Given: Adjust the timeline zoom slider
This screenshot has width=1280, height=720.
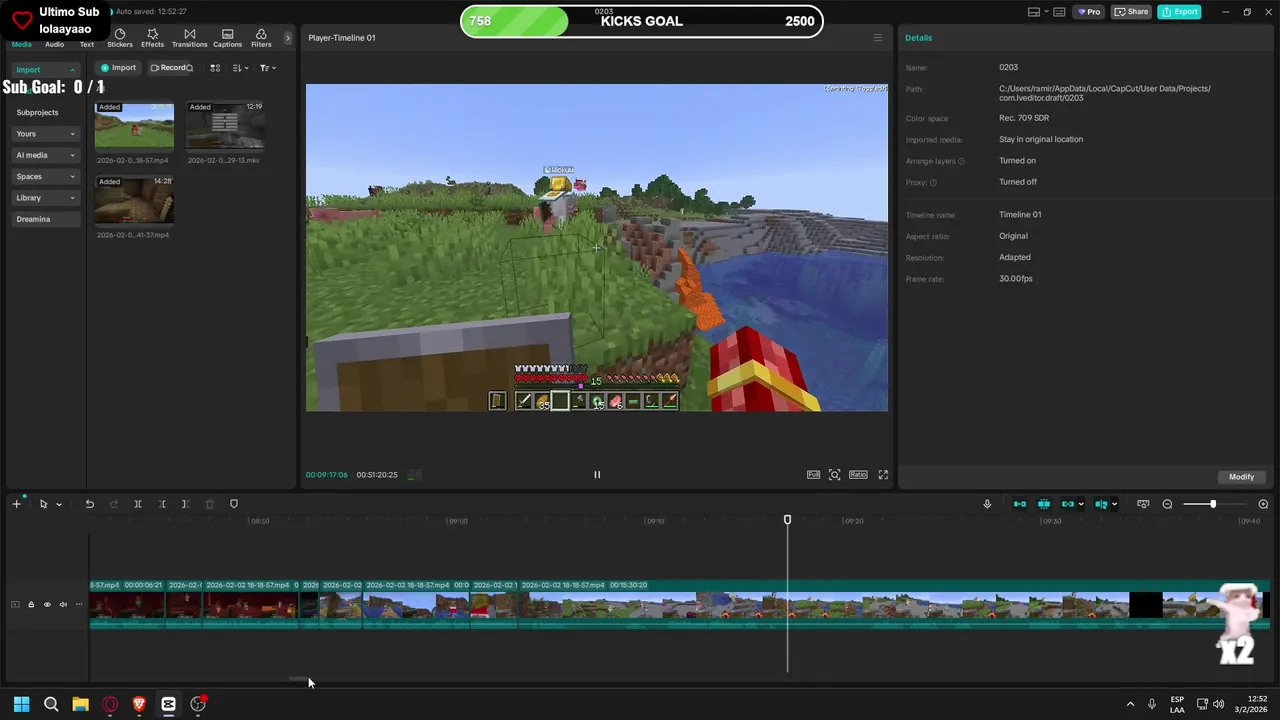Looking at the screenshot, I should tap(1212, 504).
